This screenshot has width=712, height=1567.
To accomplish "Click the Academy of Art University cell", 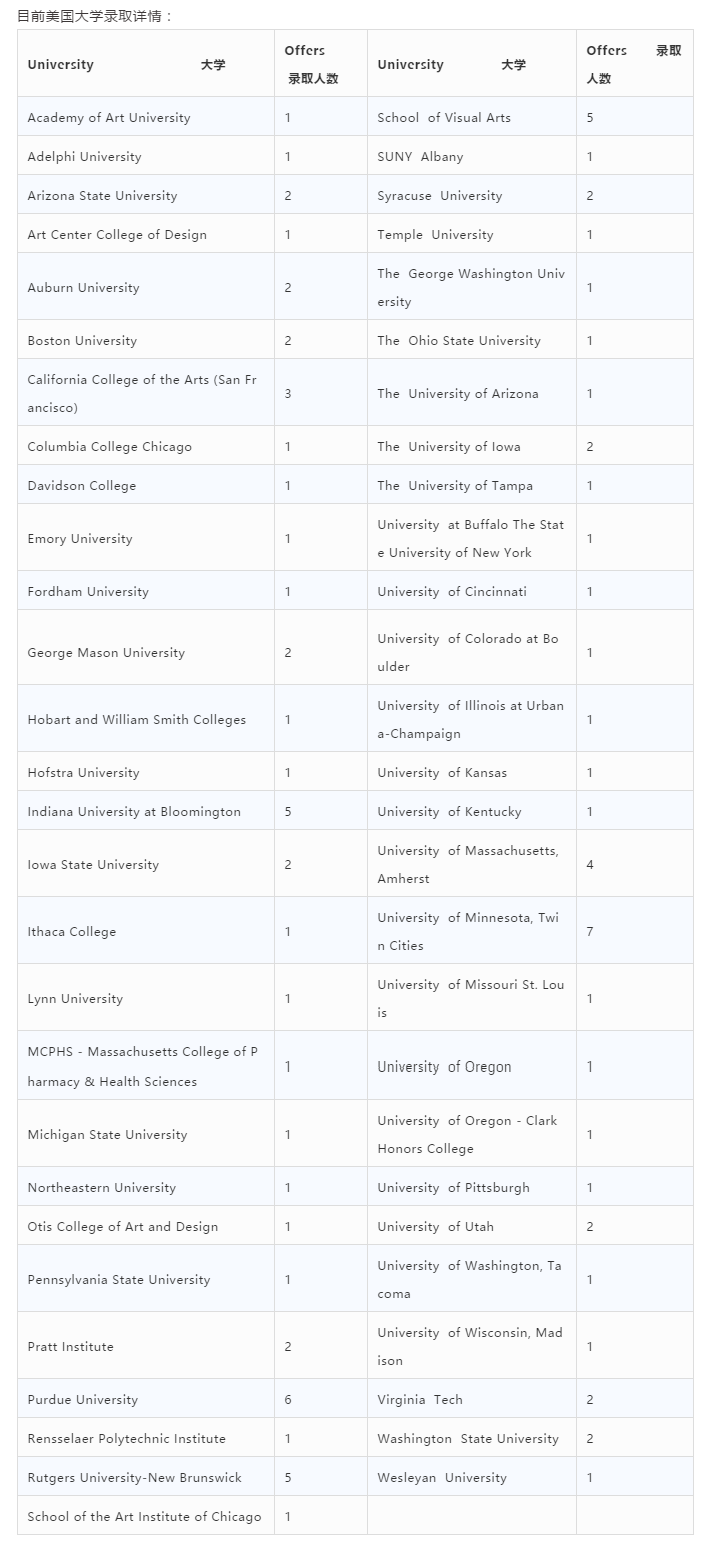I will [146, 117].
